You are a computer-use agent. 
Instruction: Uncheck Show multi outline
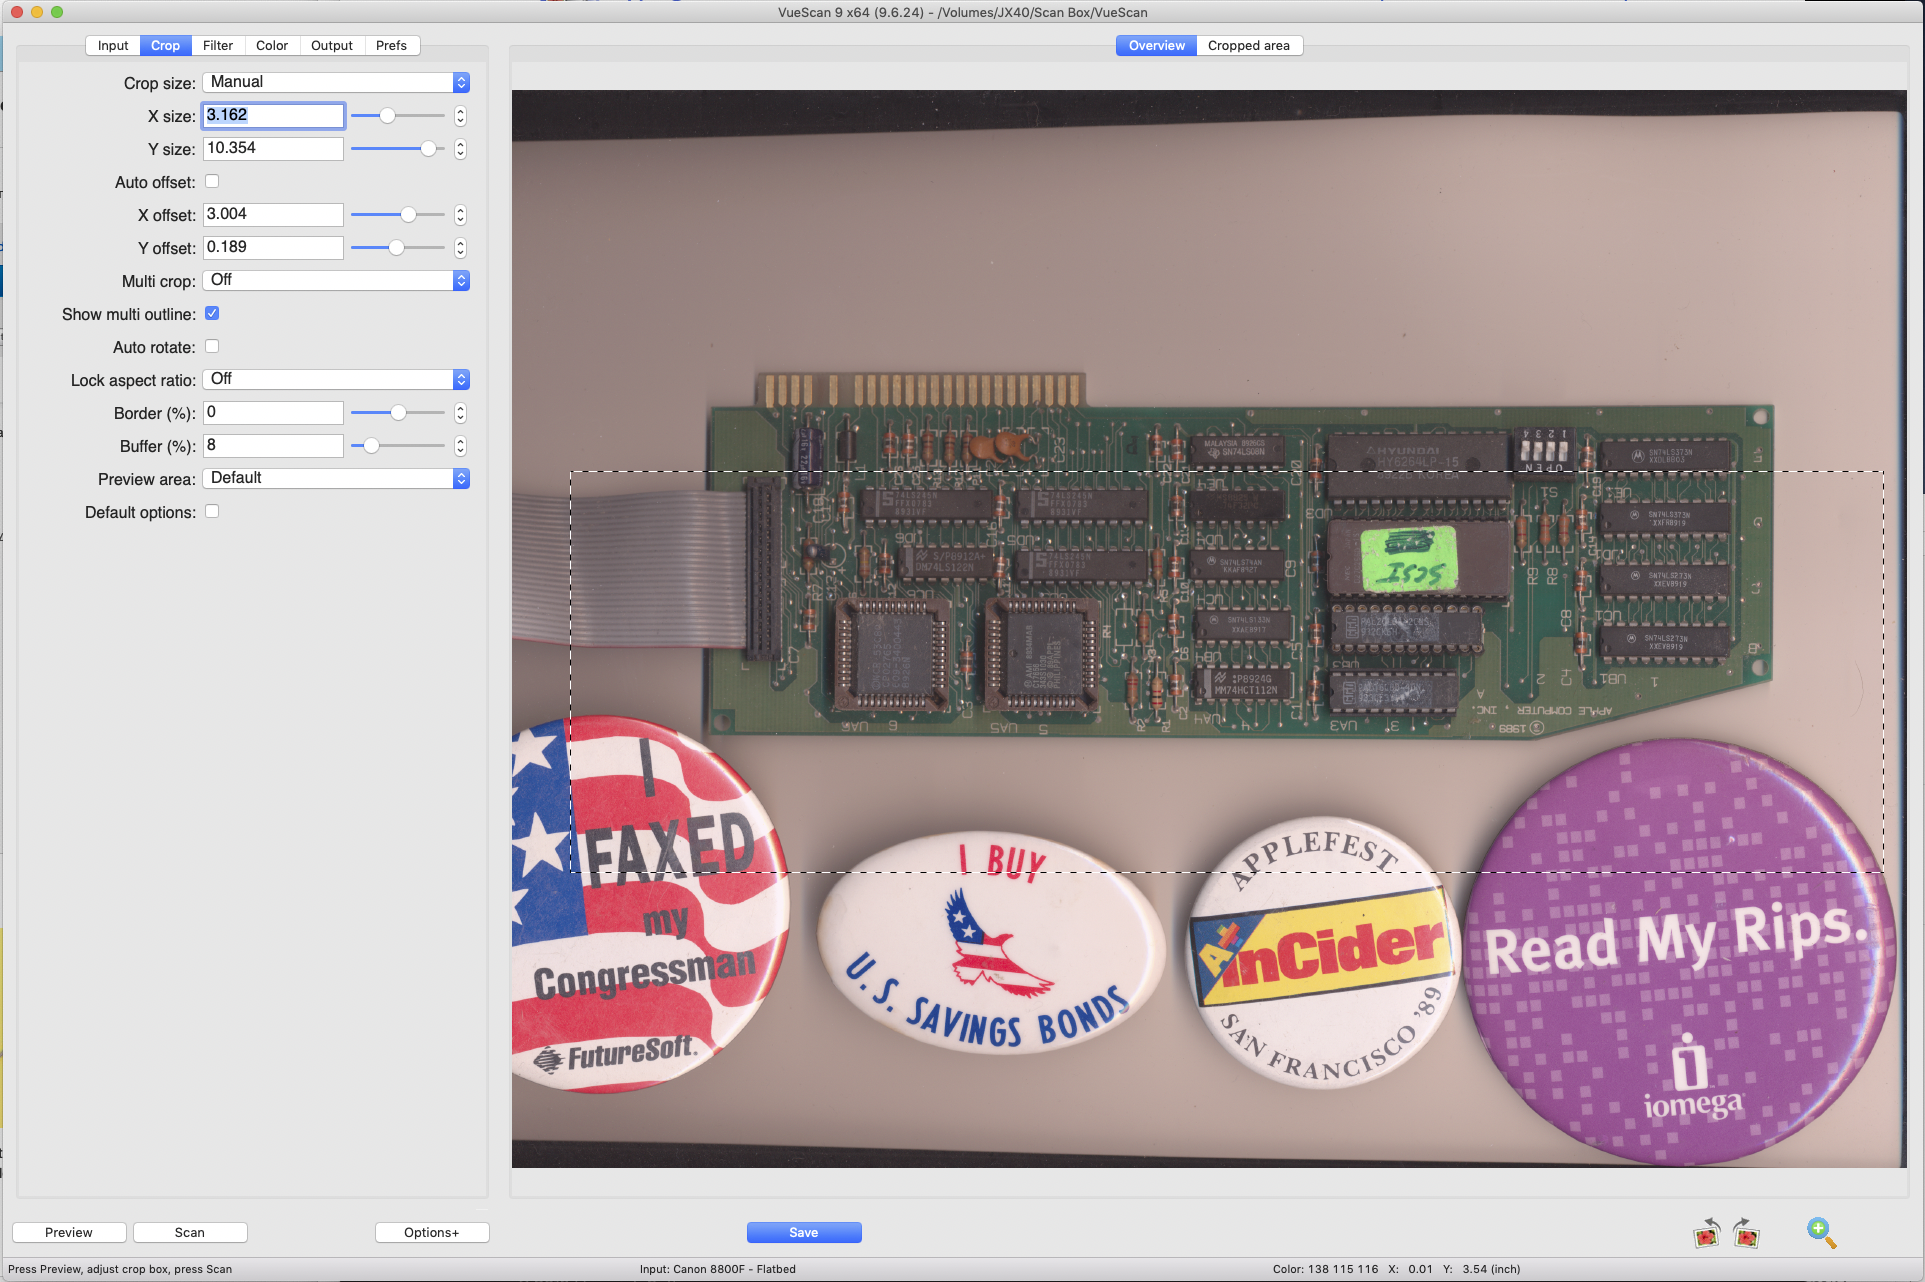tap(212, 314)
